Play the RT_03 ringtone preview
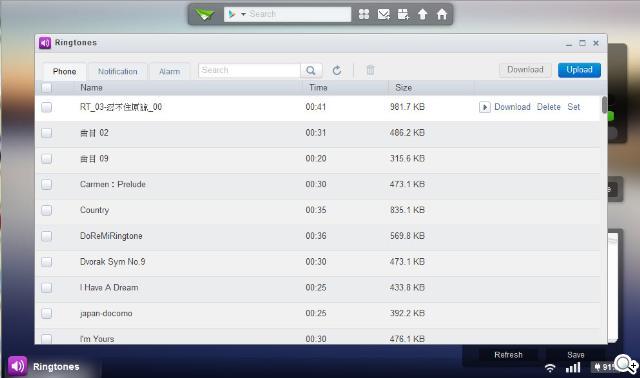 484,107
